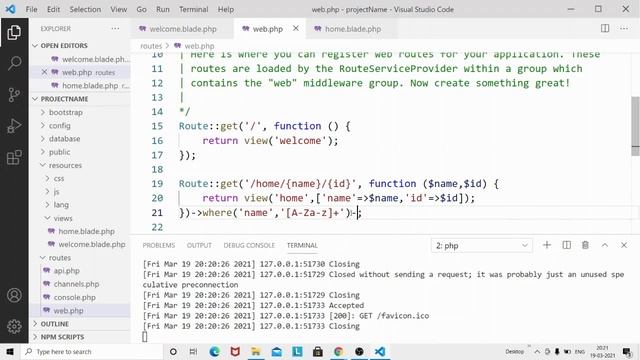Open the File menu

[x=31, y=9]
